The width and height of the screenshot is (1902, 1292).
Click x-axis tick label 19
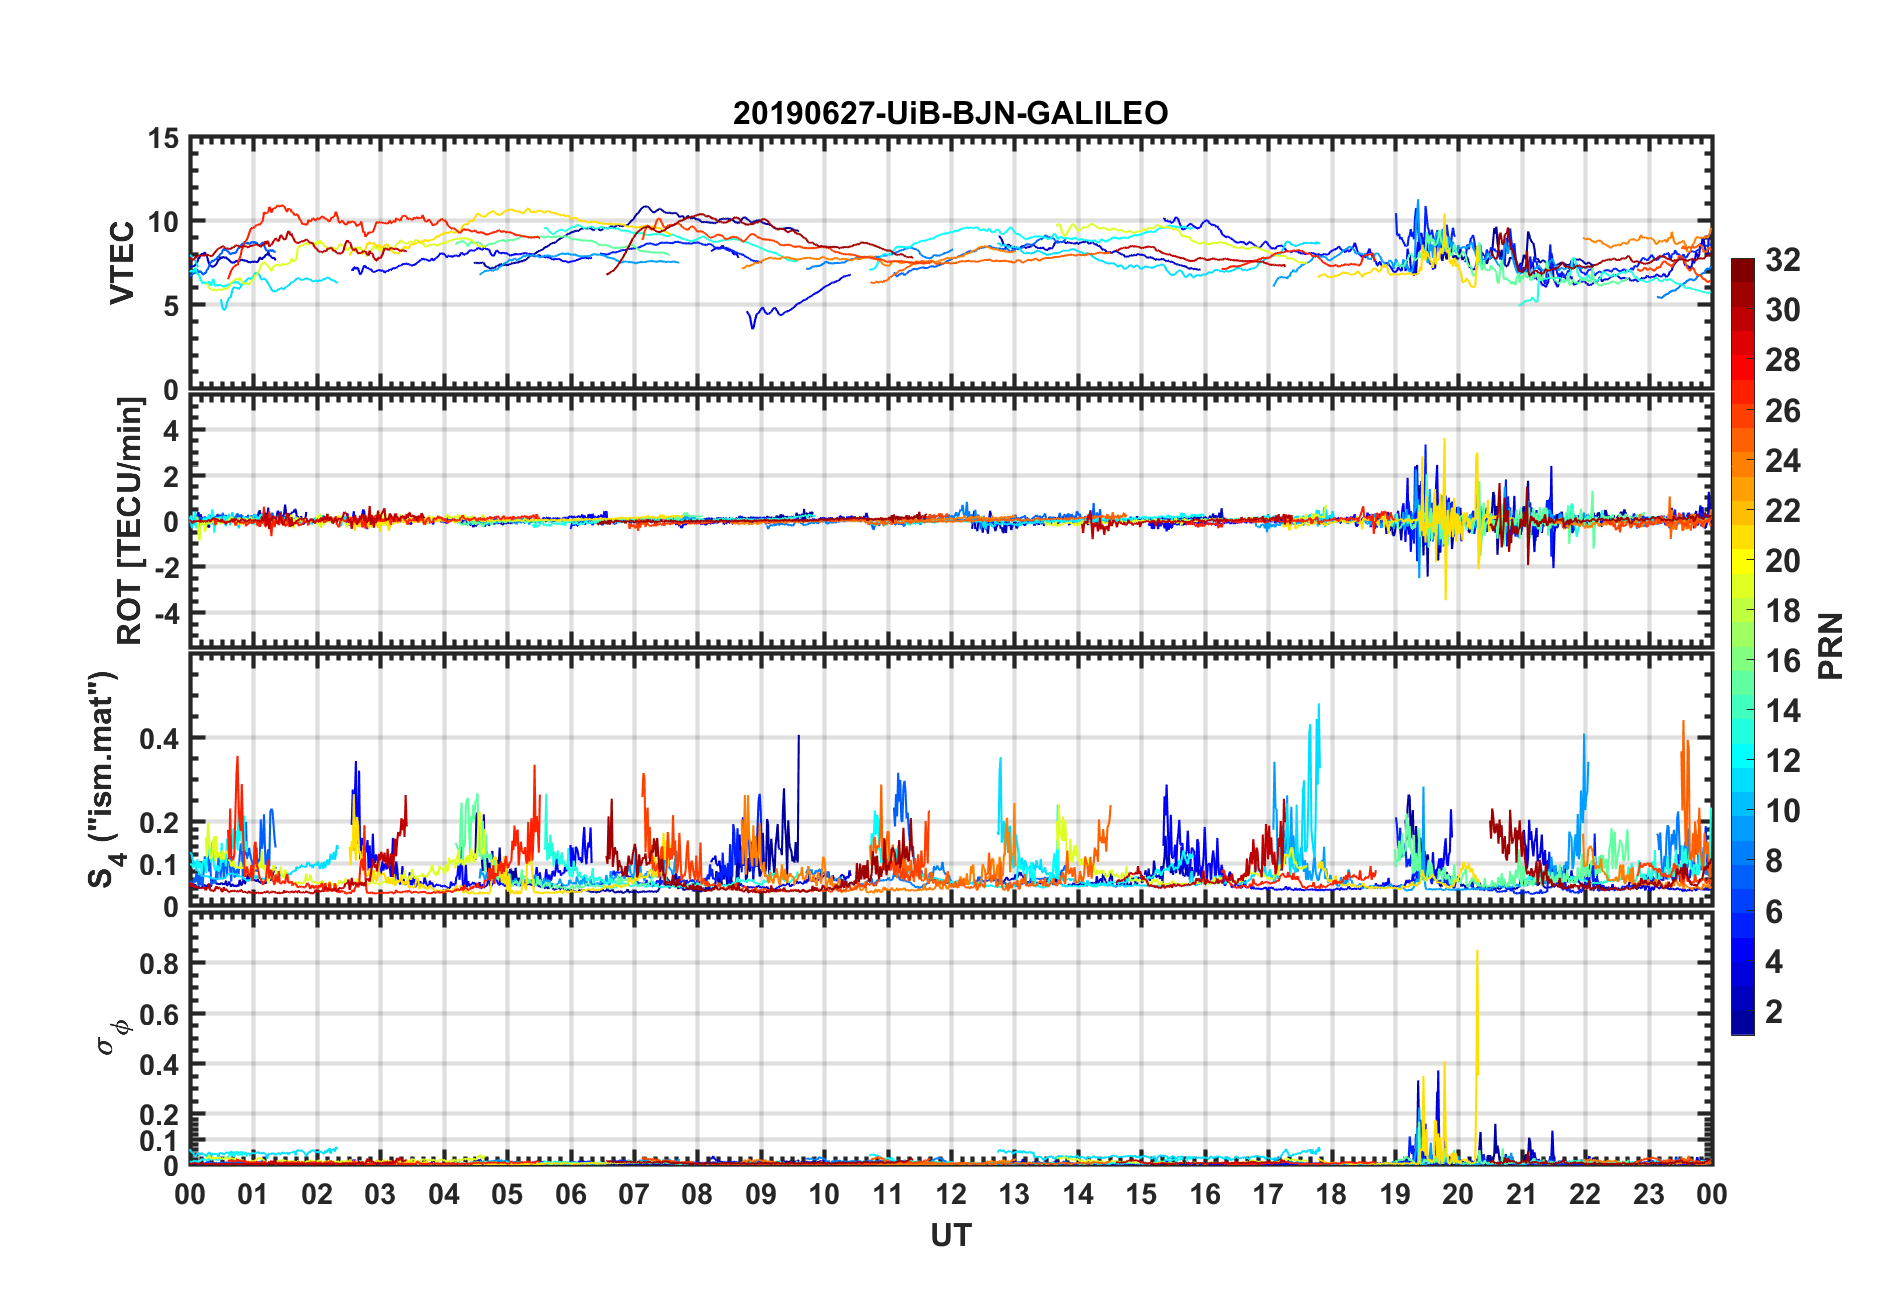tap(1395, 1194)
